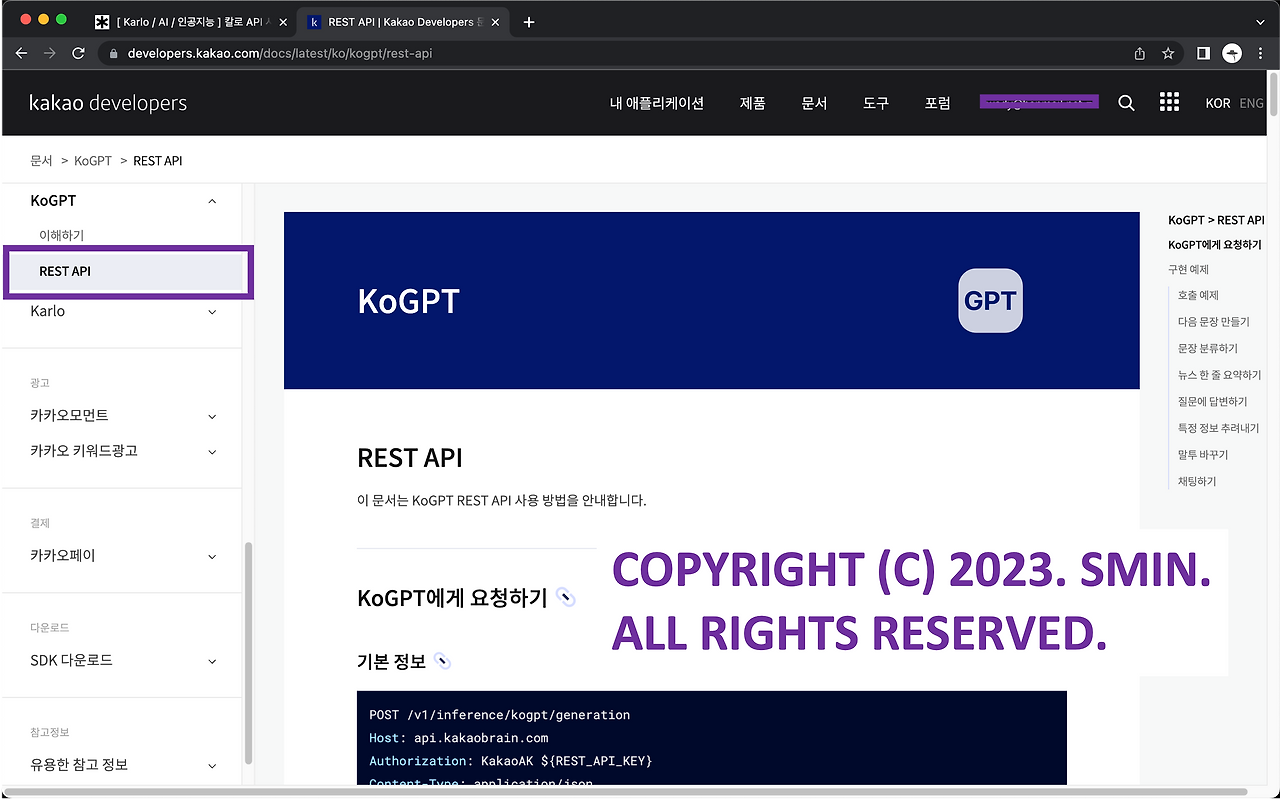Open 이해하기 in the KoGPT sidebar
The height and width of the screenshot is (799, 1280).
point(61,235)
